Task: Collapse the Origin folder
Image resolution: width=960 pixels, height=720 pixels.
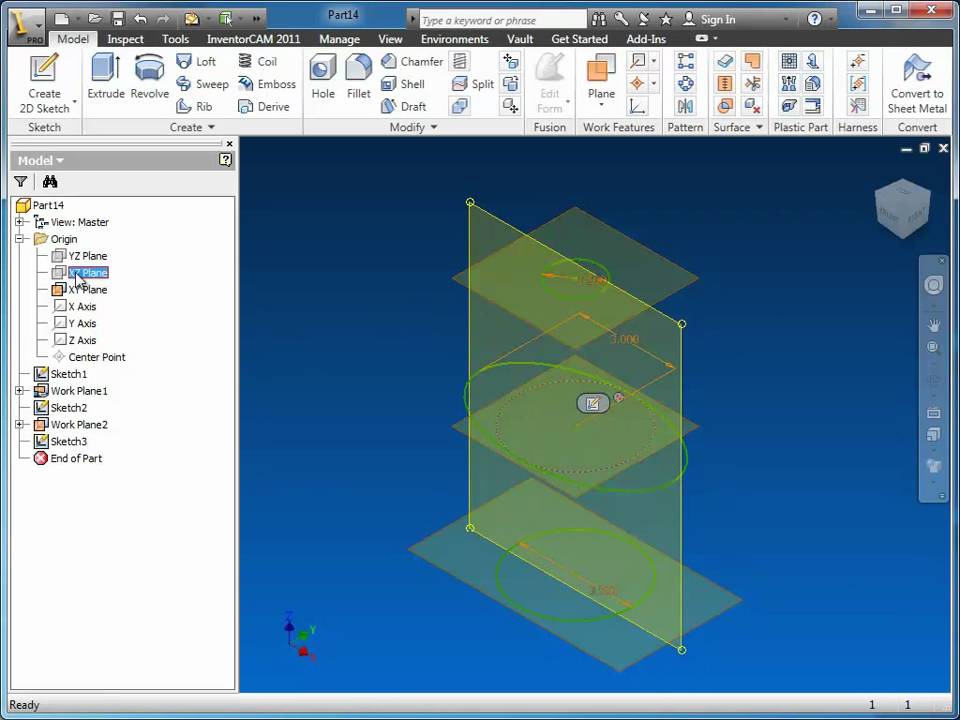Action: point(20,239)
